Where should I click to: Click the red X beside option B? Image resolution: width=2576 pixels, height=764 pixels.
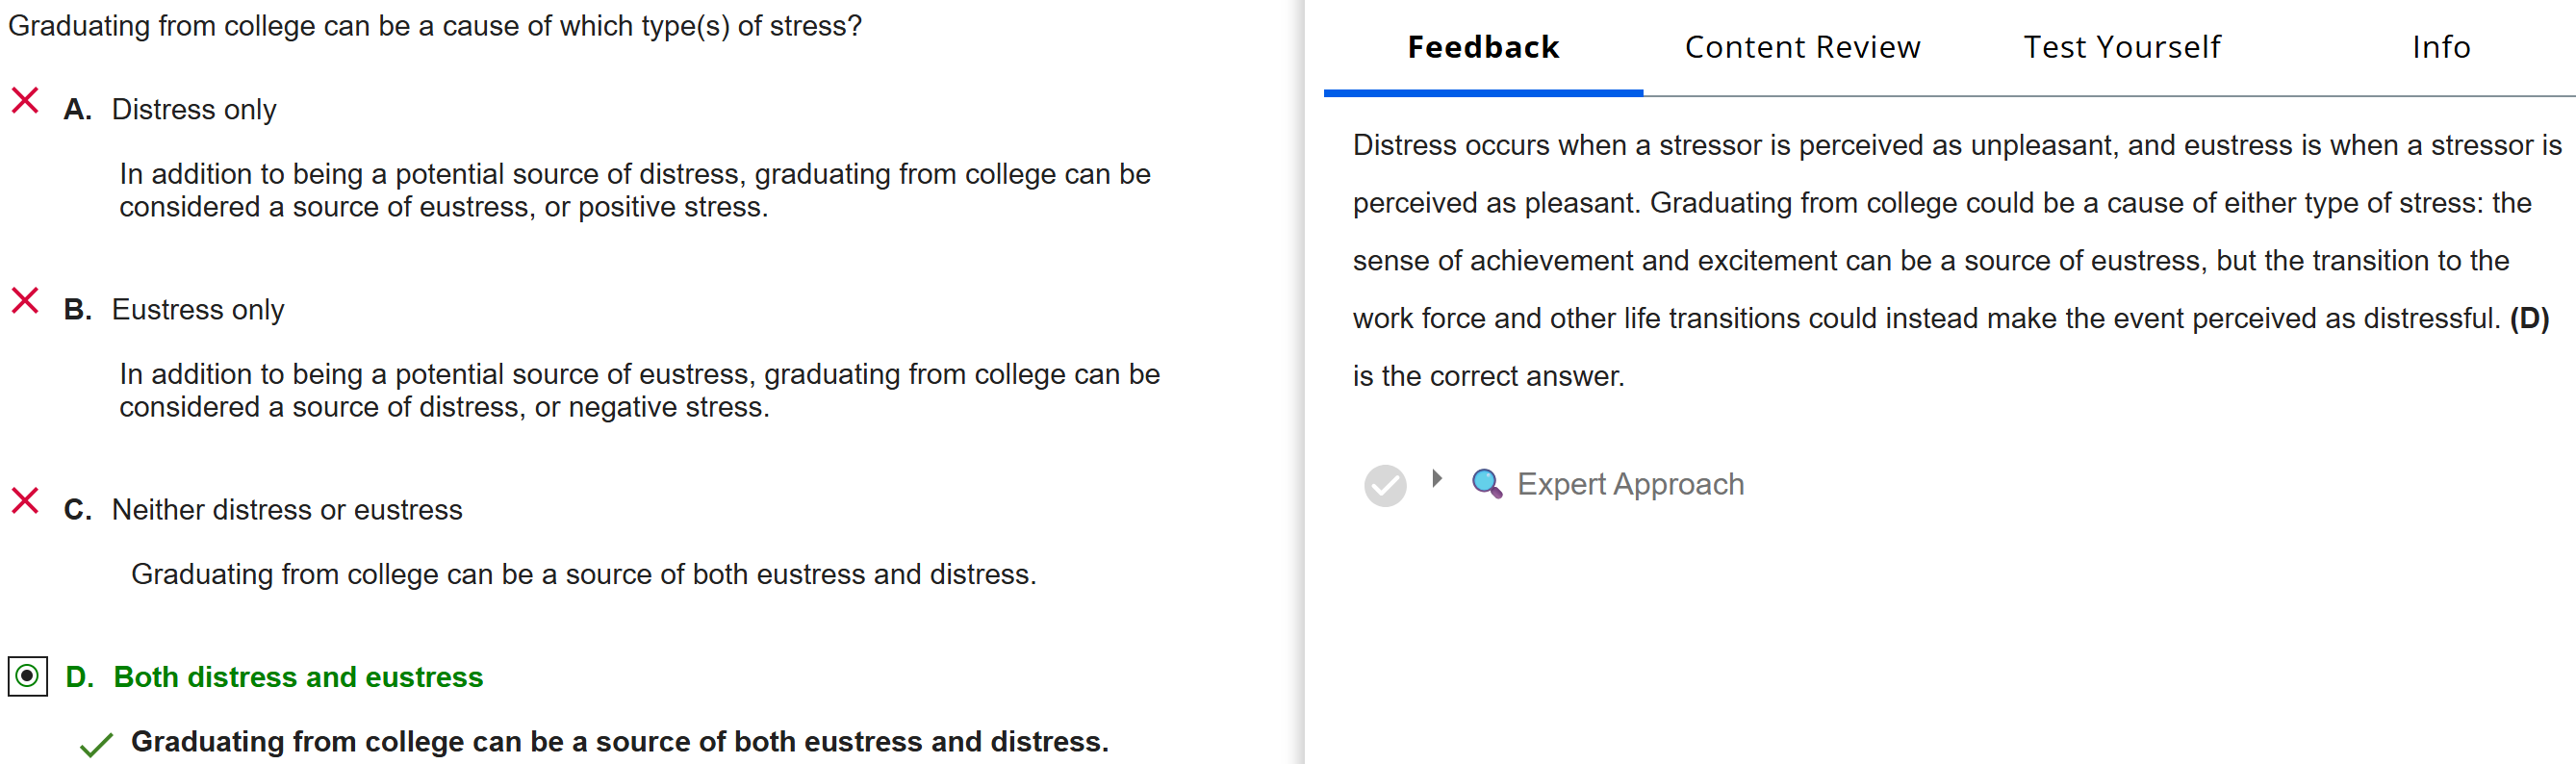coord(25,301)
